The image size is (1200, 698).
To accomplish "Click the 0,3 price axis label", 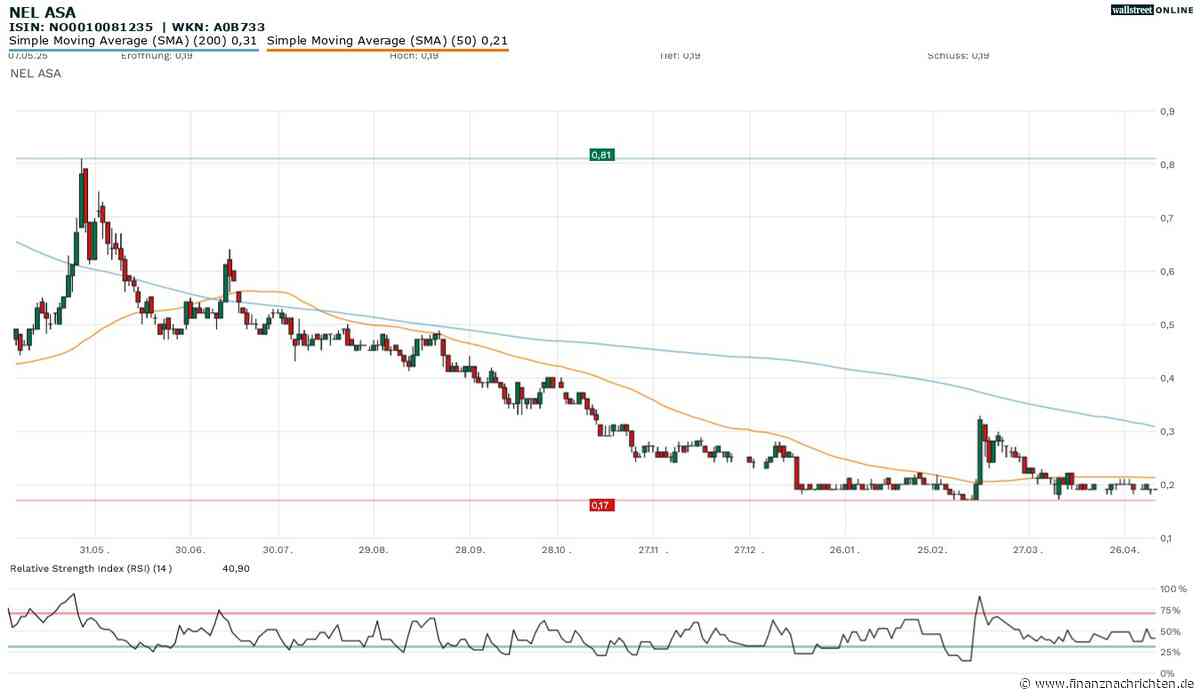I will pos(1167,432).
